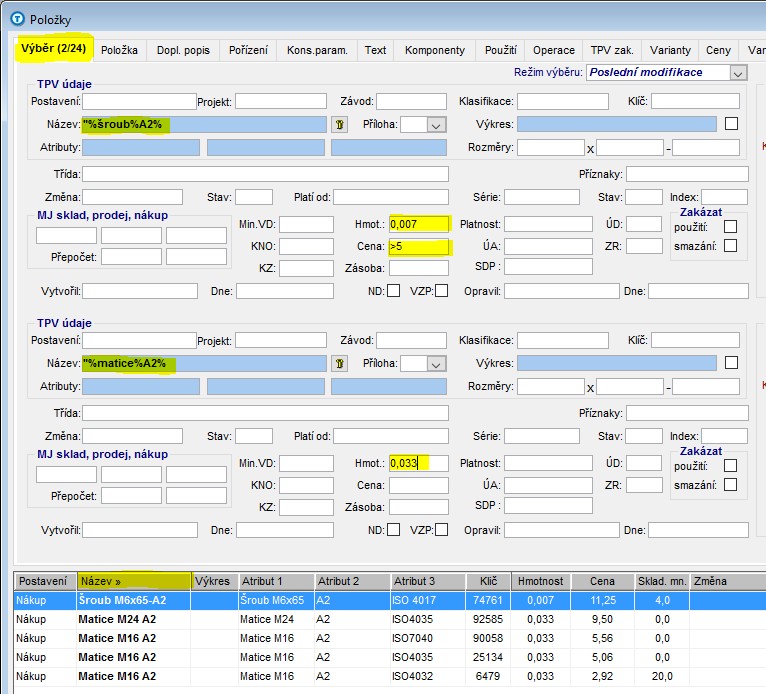
Task: Select the Kons.param. tab
Action: [x=317, y=50]
